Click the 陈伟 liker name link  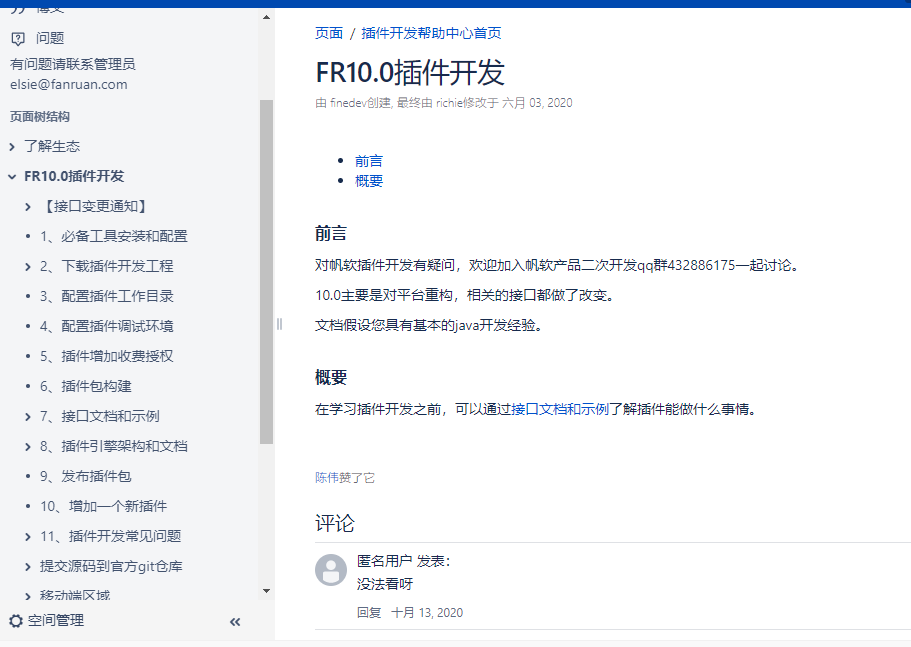pyautogui.click(x=327, y=478)
